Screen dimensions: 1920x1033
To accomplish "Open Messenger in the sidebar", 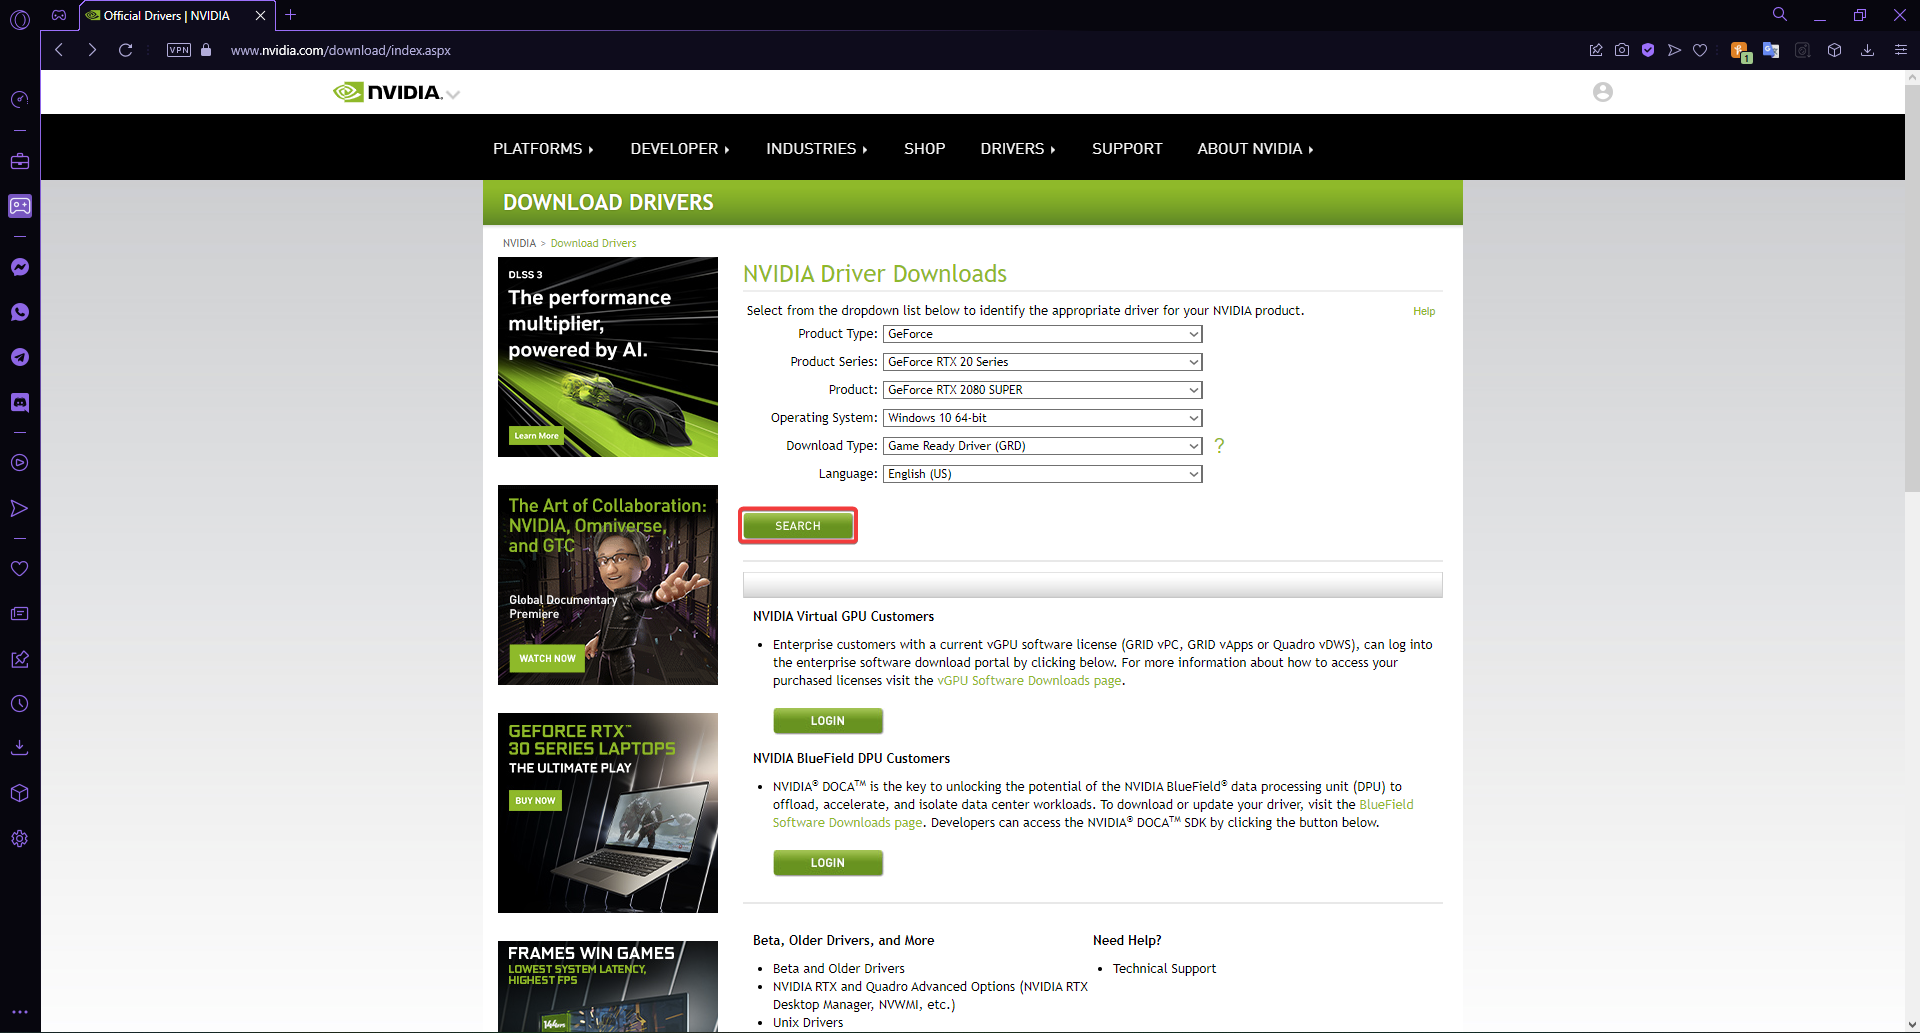I will 20,267.
